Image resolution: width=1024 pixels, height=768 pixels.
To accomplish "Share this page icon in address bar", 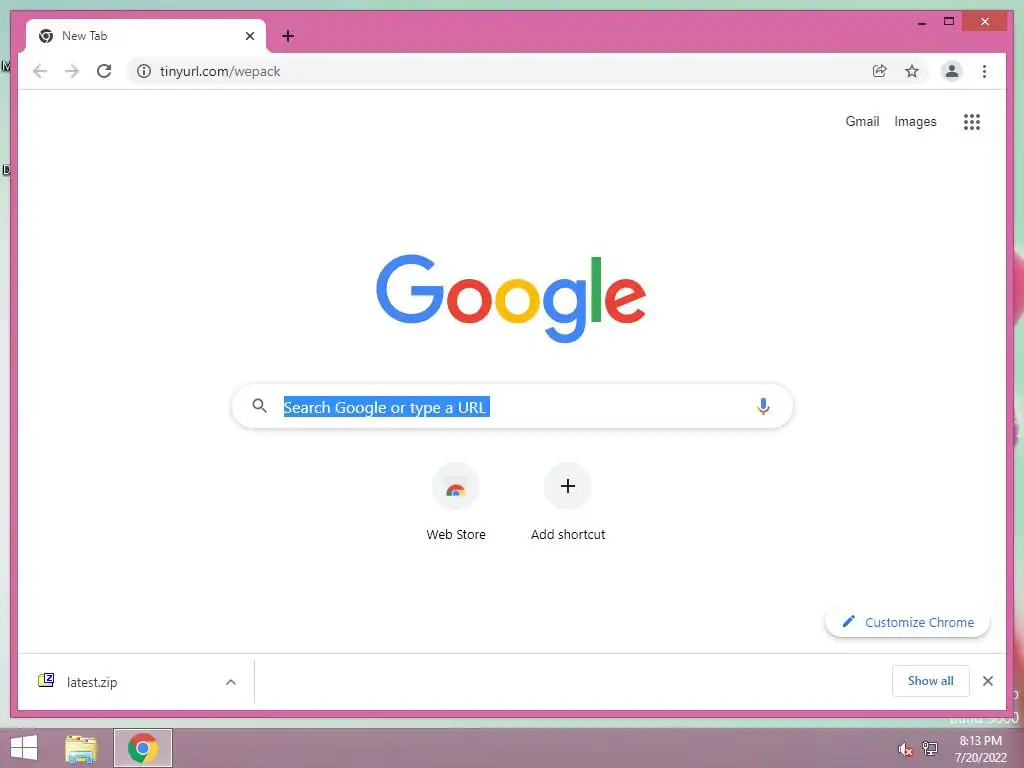I will [880, 71].
